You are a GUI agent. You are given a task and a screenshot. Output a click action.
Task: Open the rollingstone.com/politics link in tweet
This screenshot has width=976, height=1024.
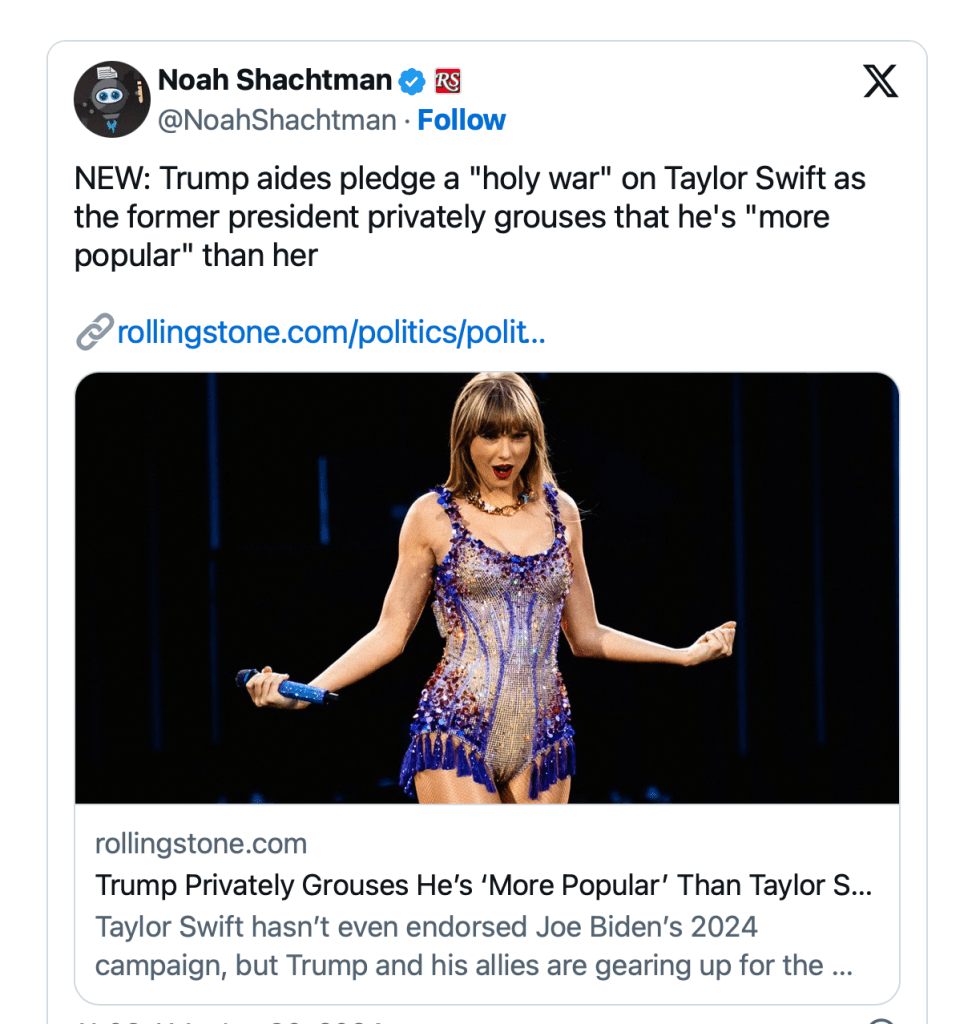331,332
